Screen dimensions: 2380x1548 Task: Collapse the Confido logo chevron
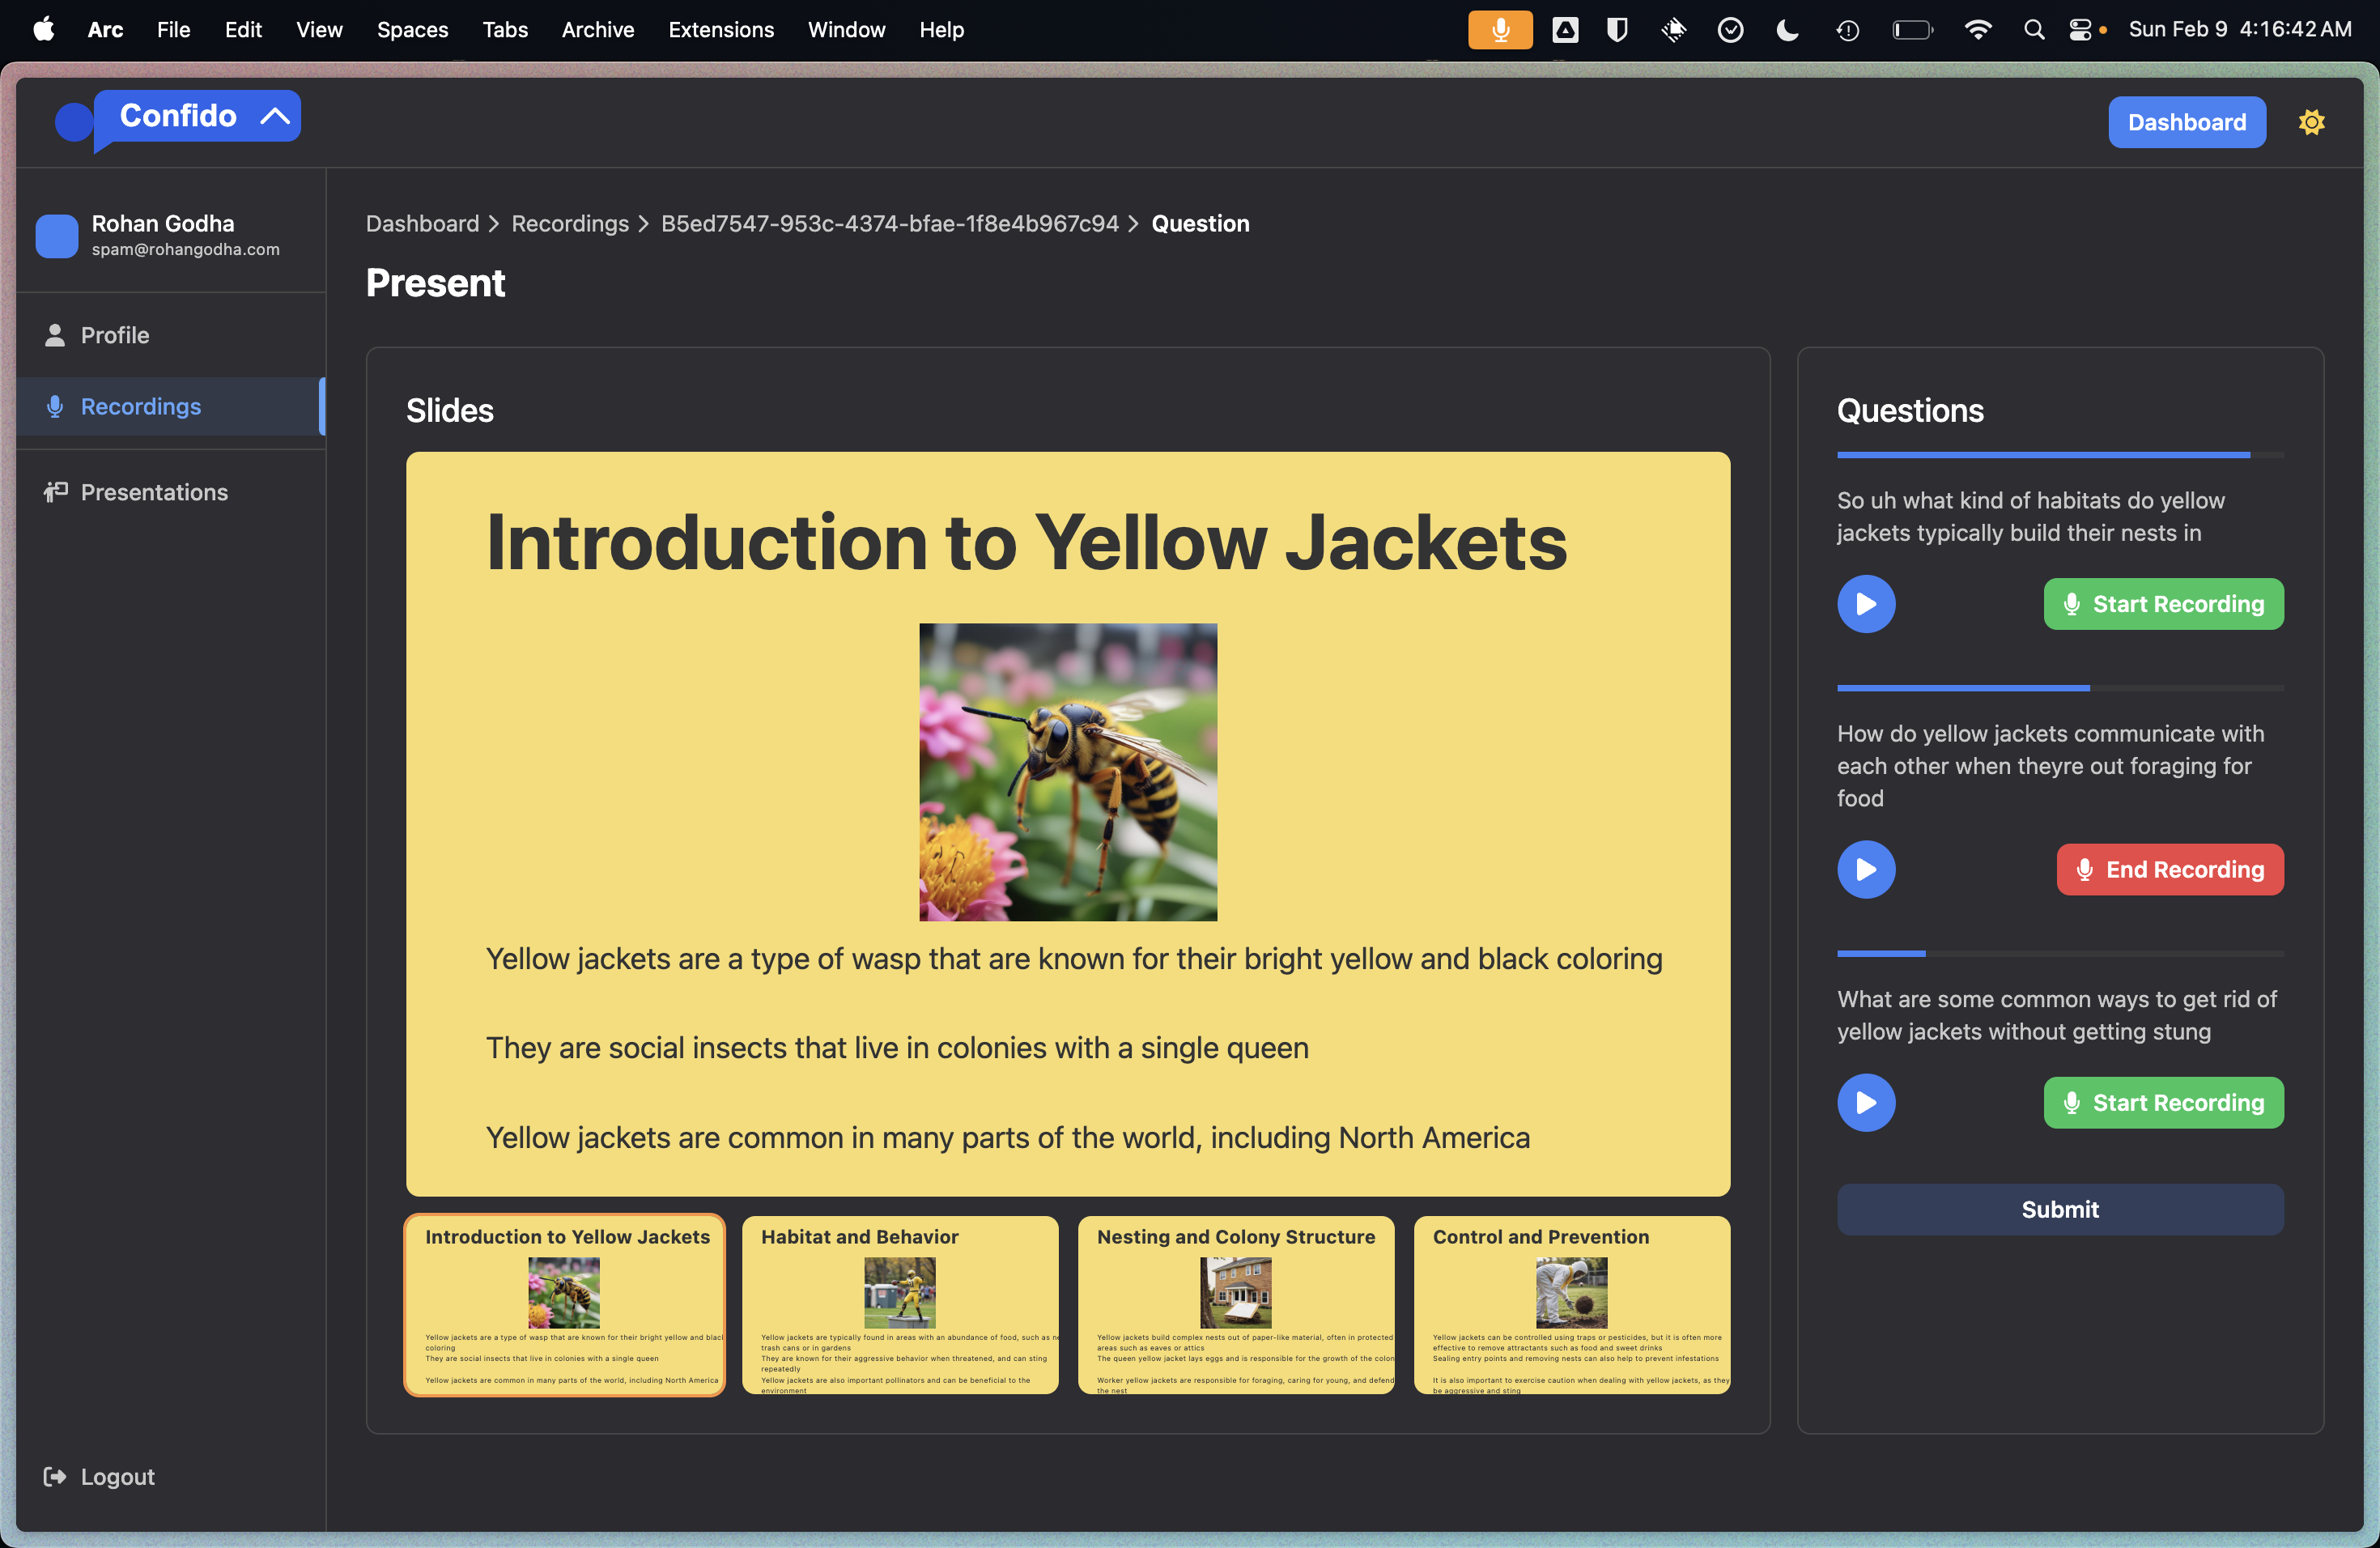pos(275,116)
